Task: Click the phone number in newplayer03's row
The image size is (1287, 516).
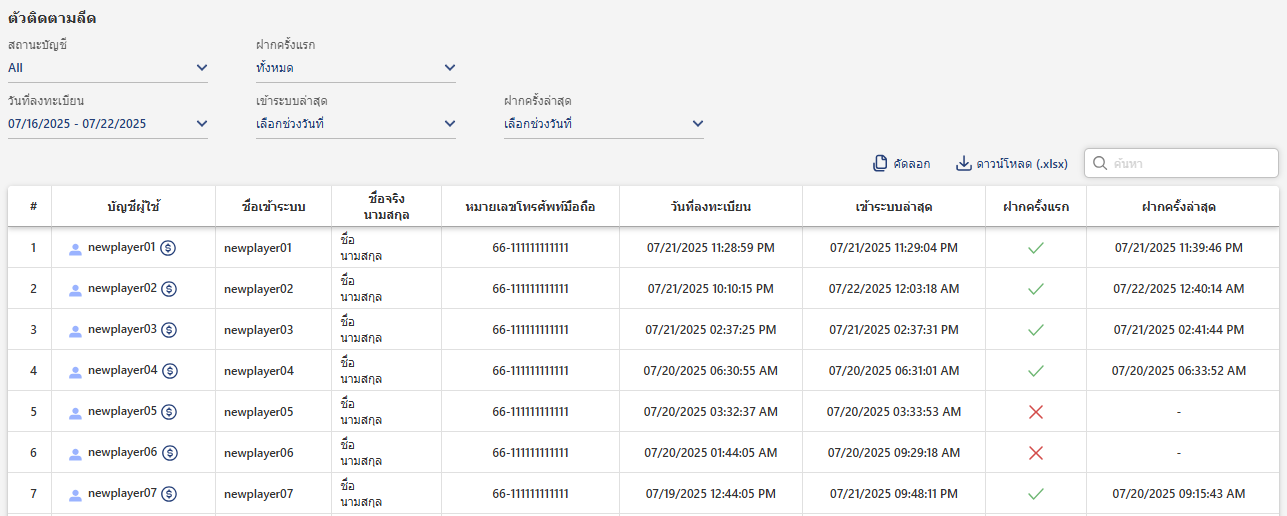Action: tap(531, 330)
